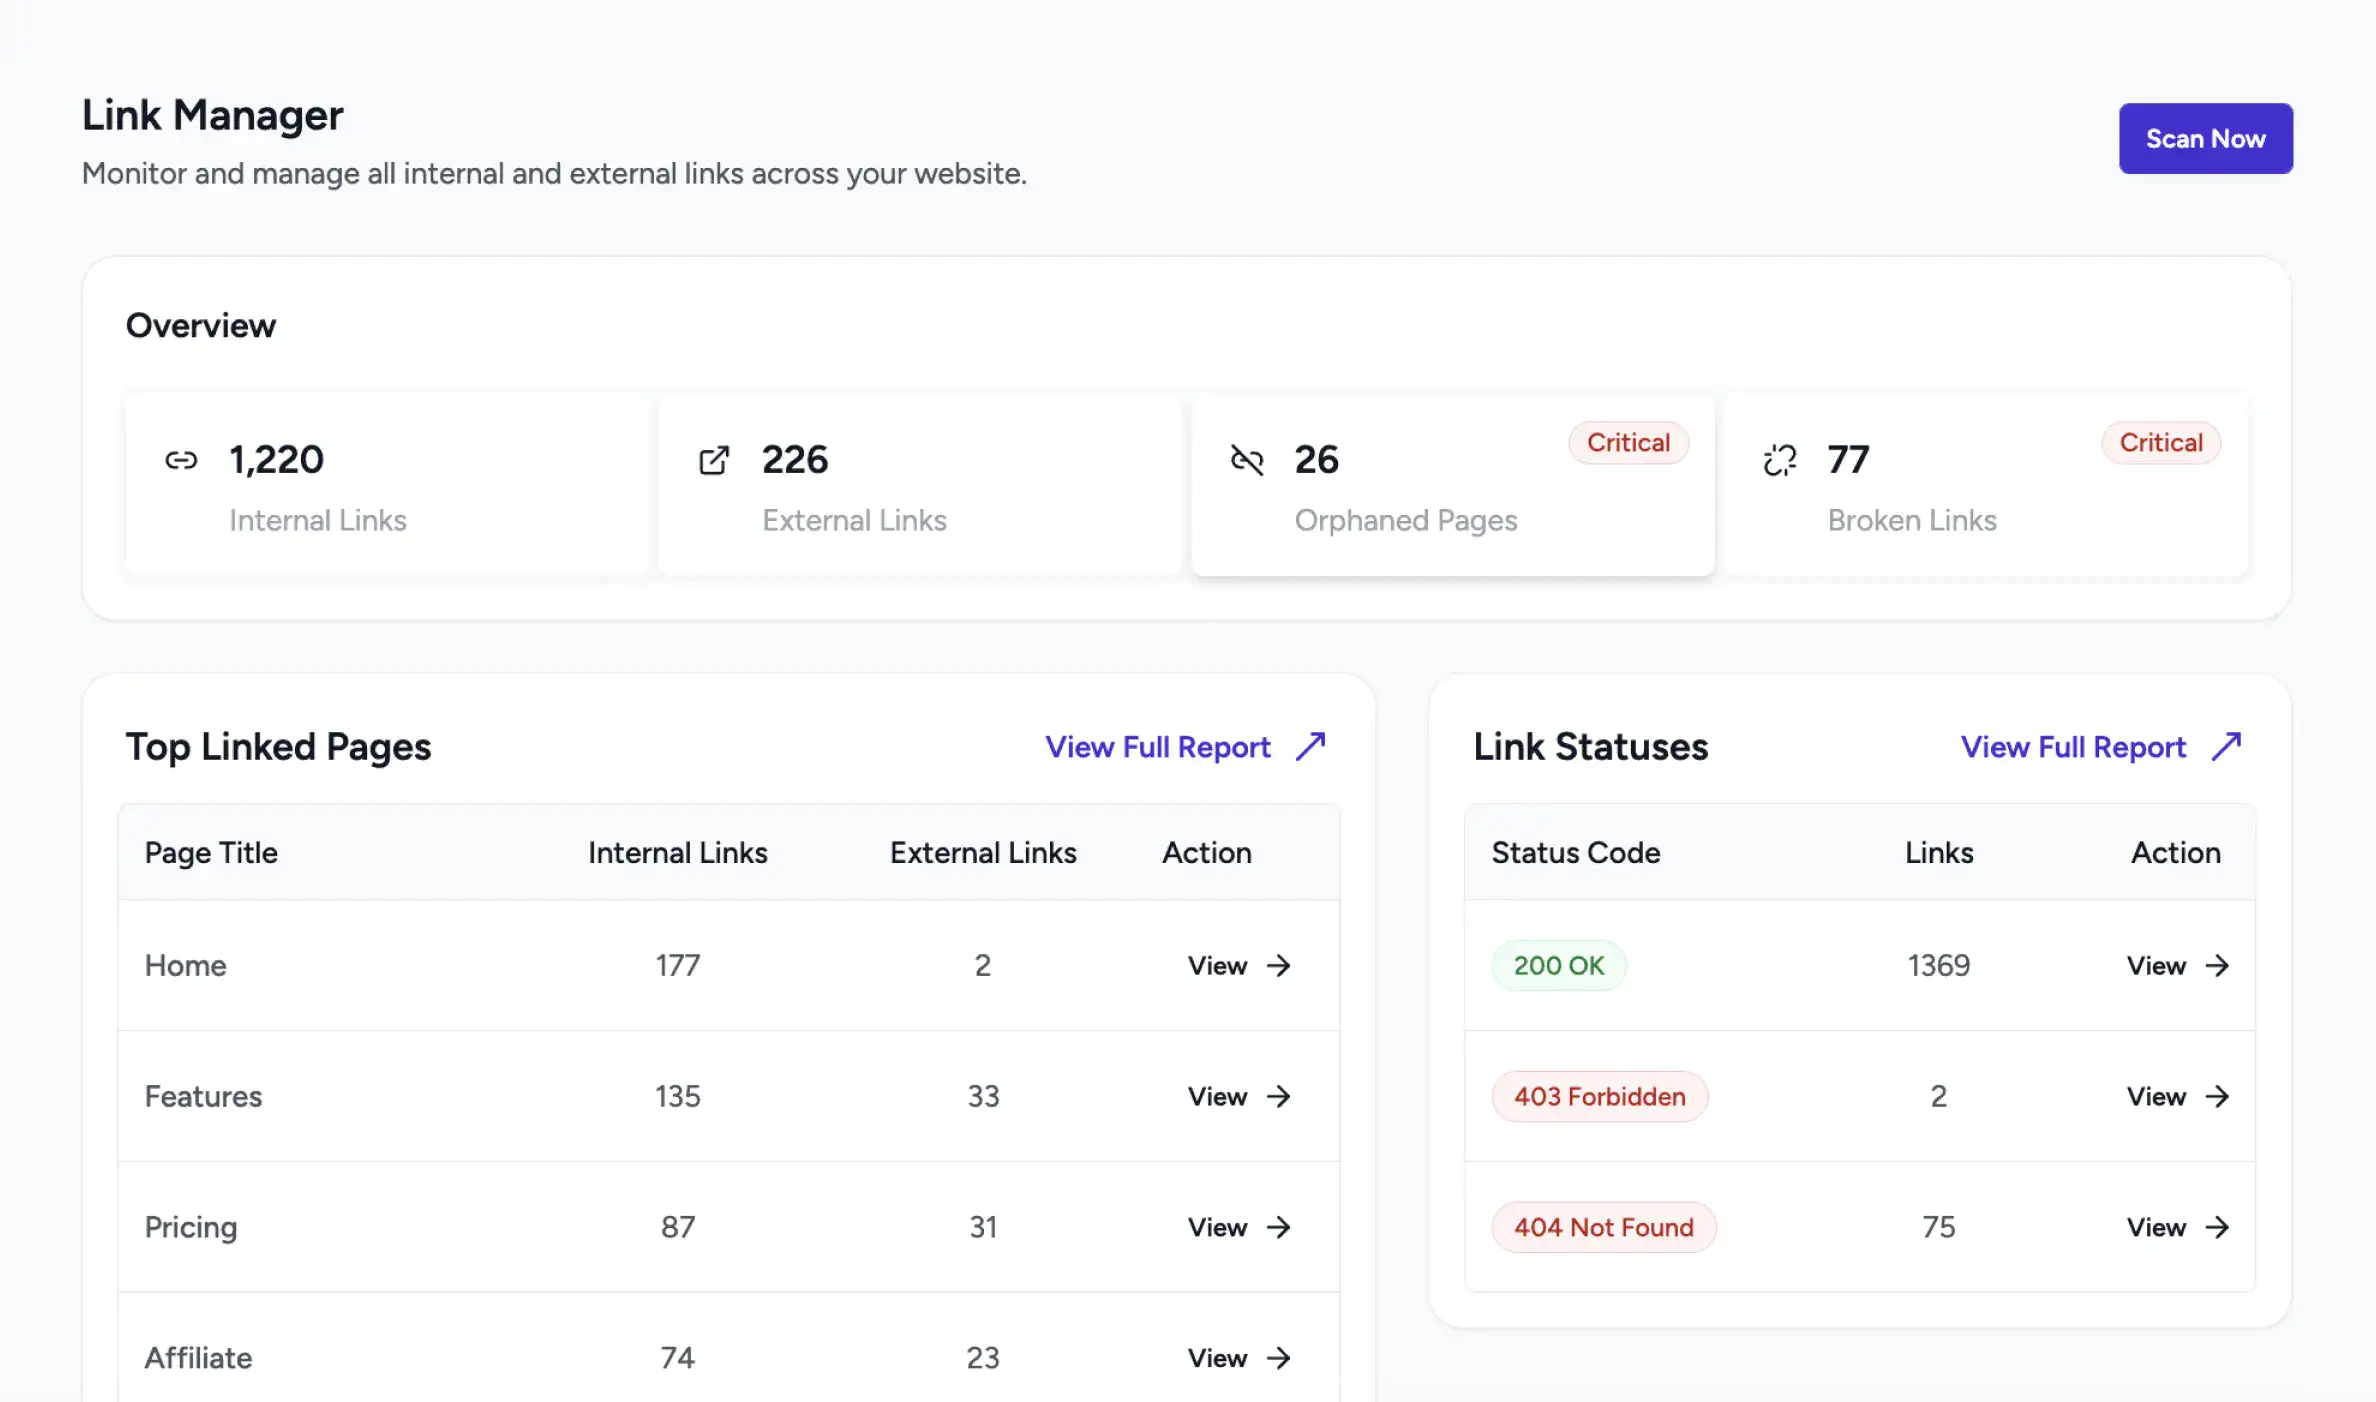Screen dimensions: 2376x1402
Task: Click the arrow in the 404 Not Found row
Action: [x=2217, y=1228]
